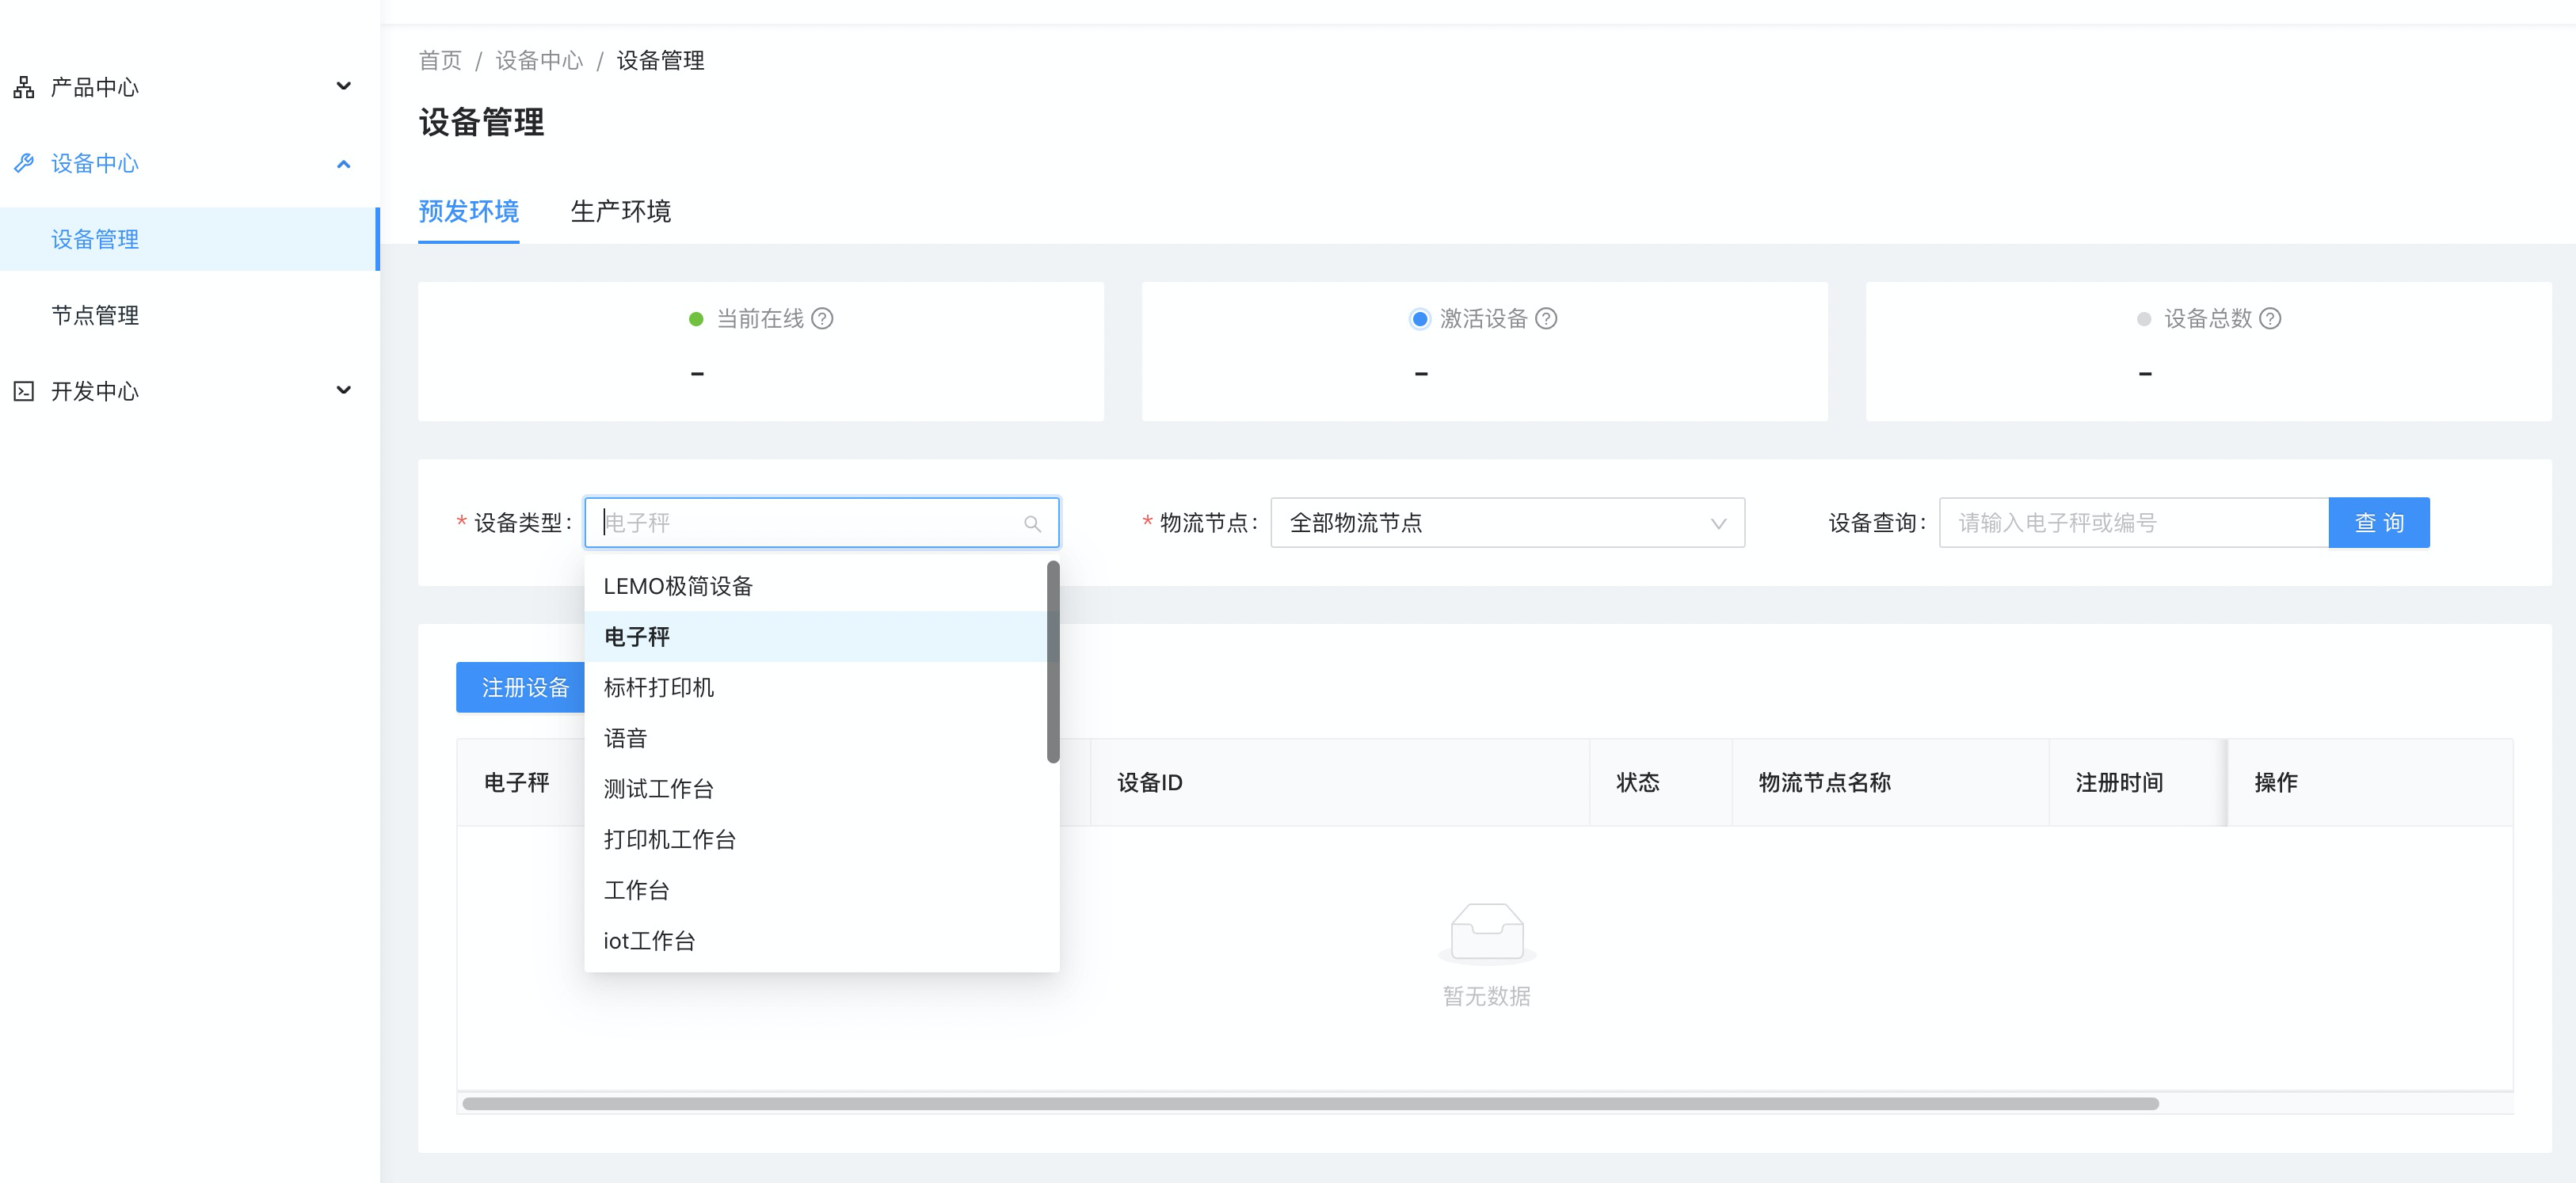2576x1183 pixels.
Task: Collapse the 设备中心 menu chevron
Action: point(343,164)
